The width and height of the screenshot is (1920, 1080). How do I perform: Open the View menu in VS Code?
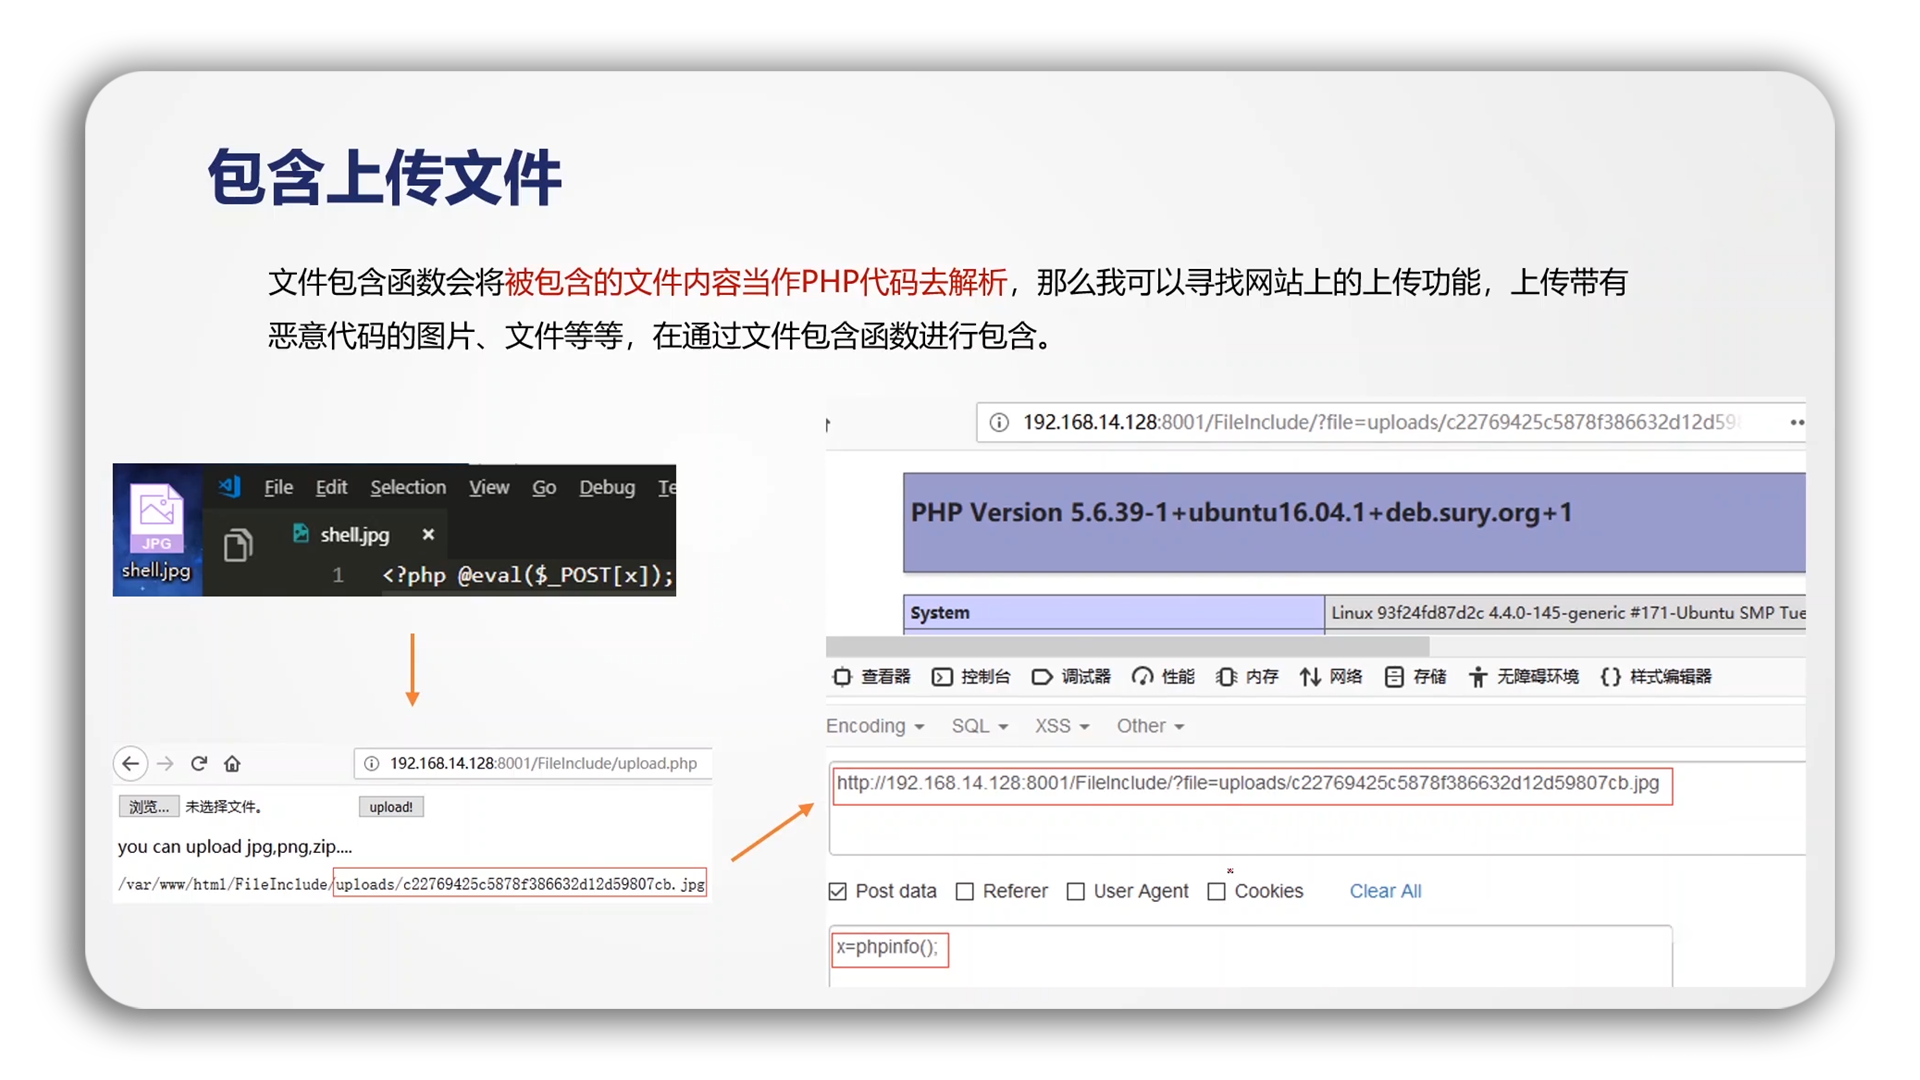point(489,487)
